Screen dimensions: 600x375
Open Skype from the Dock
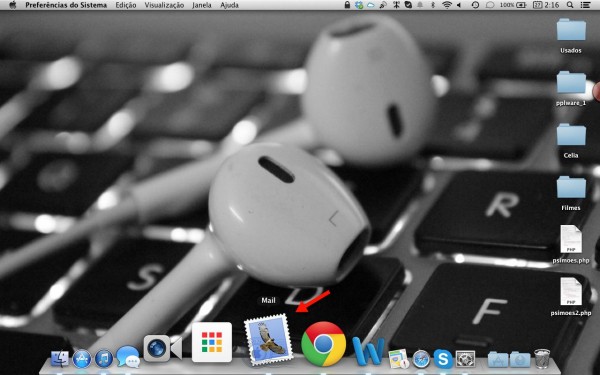(443, 359)
